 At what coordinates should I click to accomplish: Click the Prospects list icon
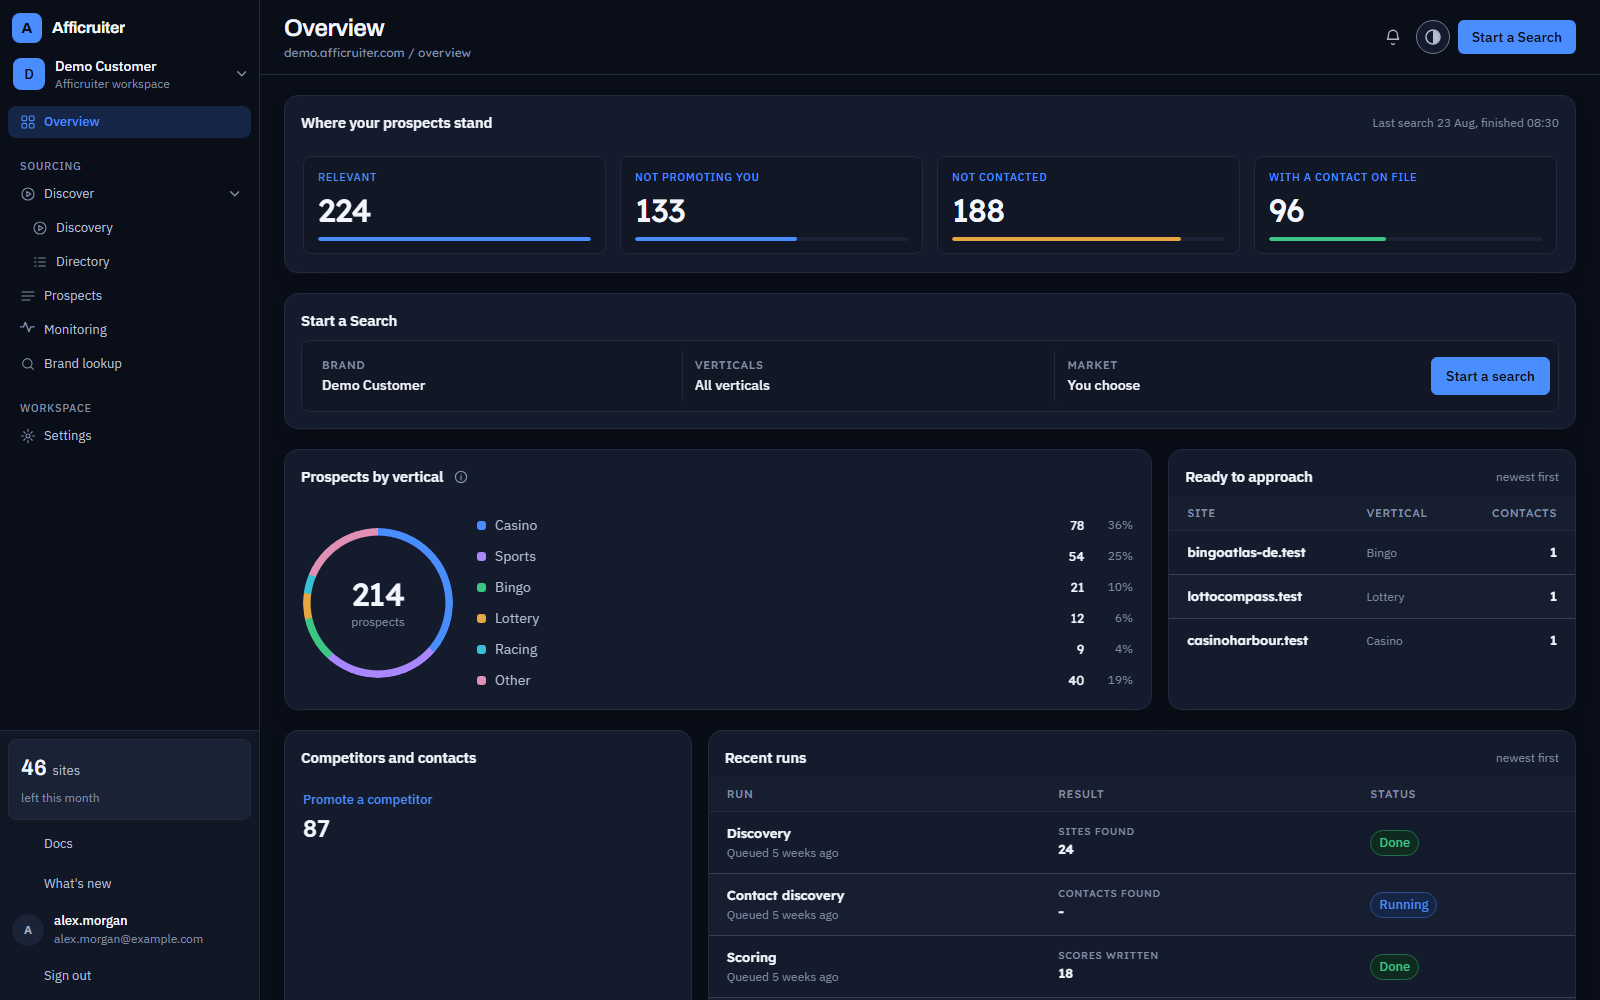pos(28,296)
